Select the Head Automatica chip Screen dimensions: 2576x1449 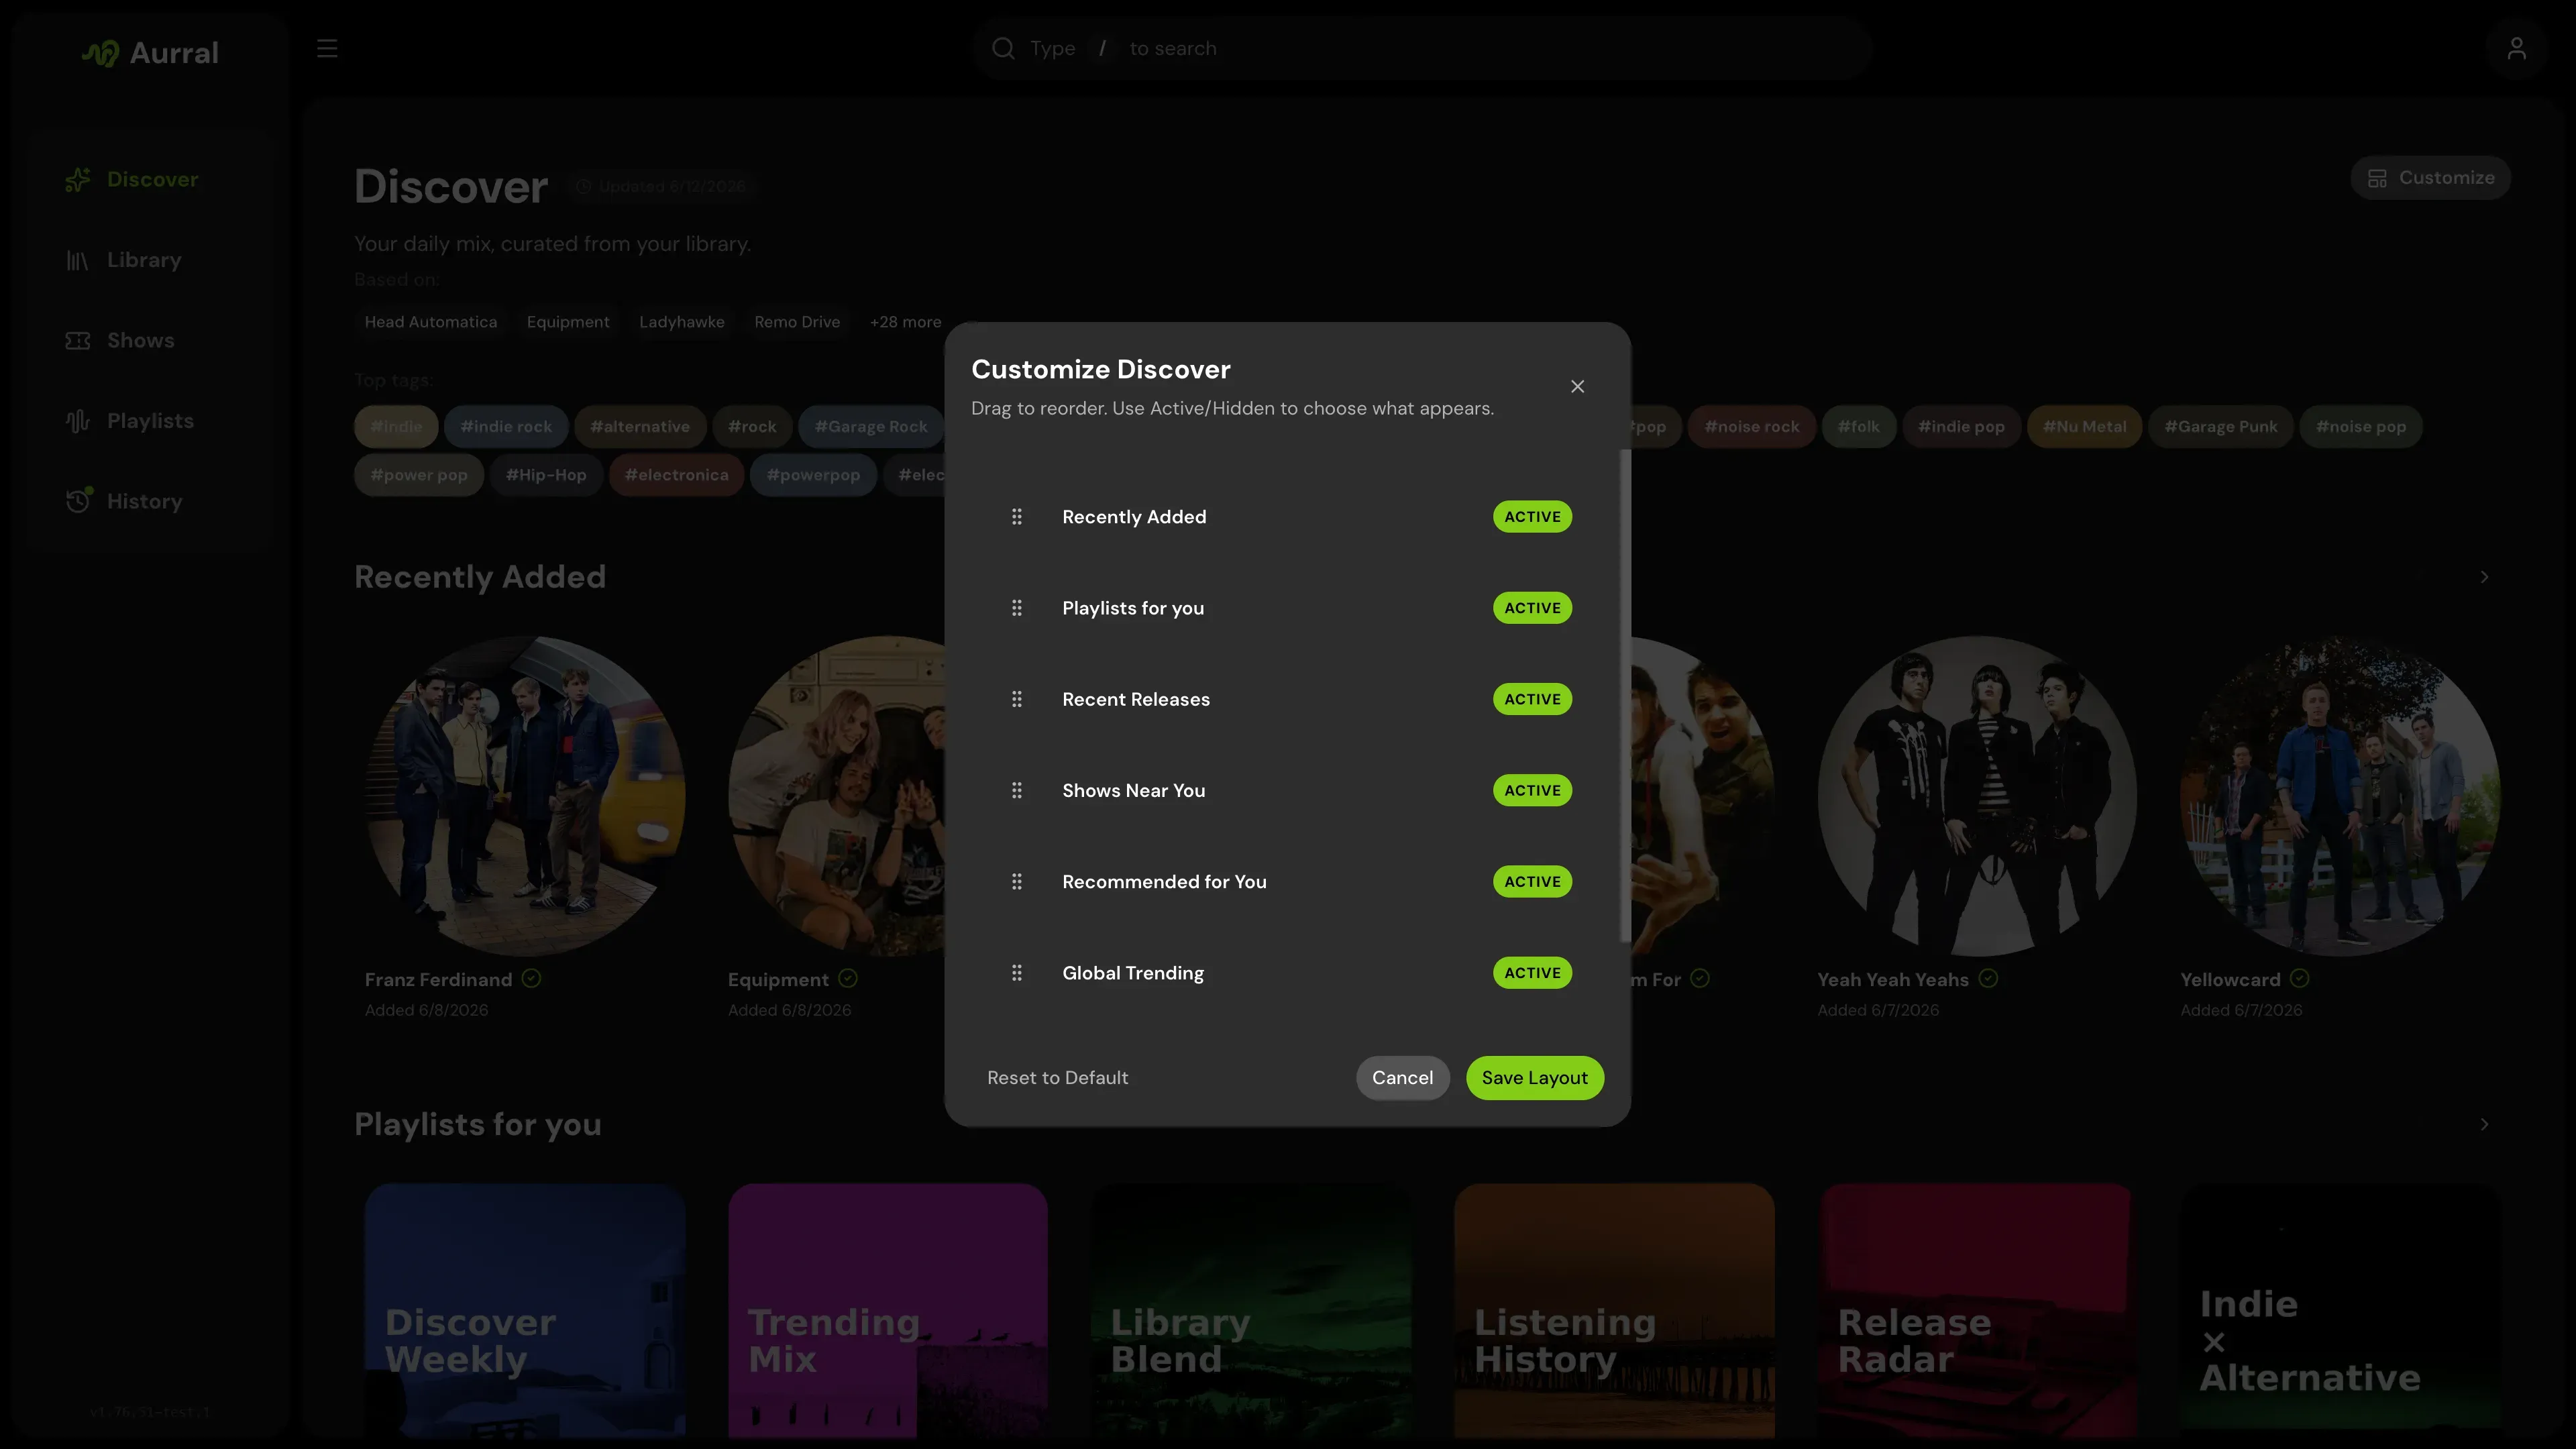[430, 322]
